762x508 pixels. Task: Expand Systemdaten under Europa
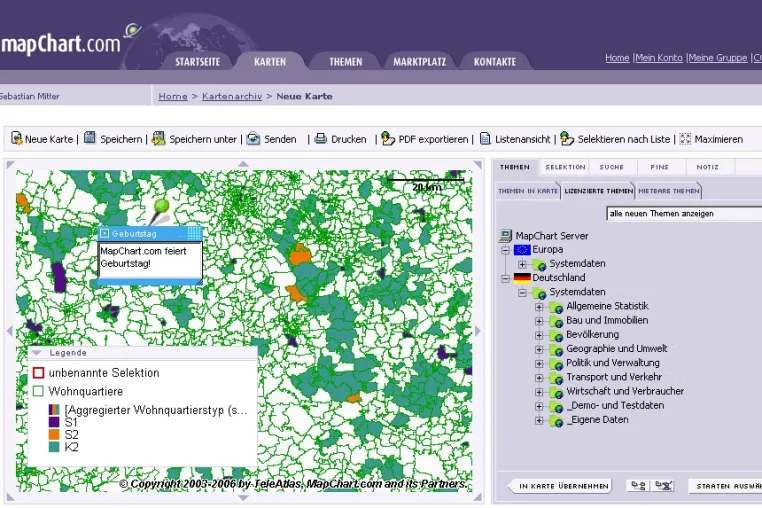coord(522,264)
